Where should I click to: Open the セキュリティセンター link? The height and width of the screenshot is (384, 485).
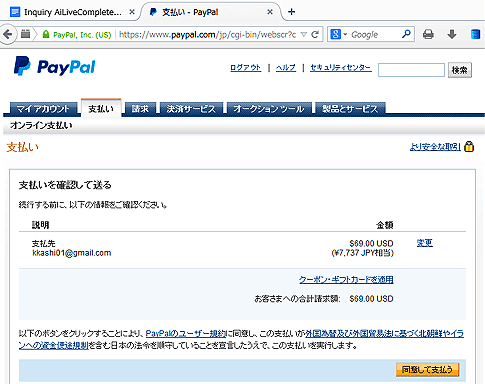[341, 68]
